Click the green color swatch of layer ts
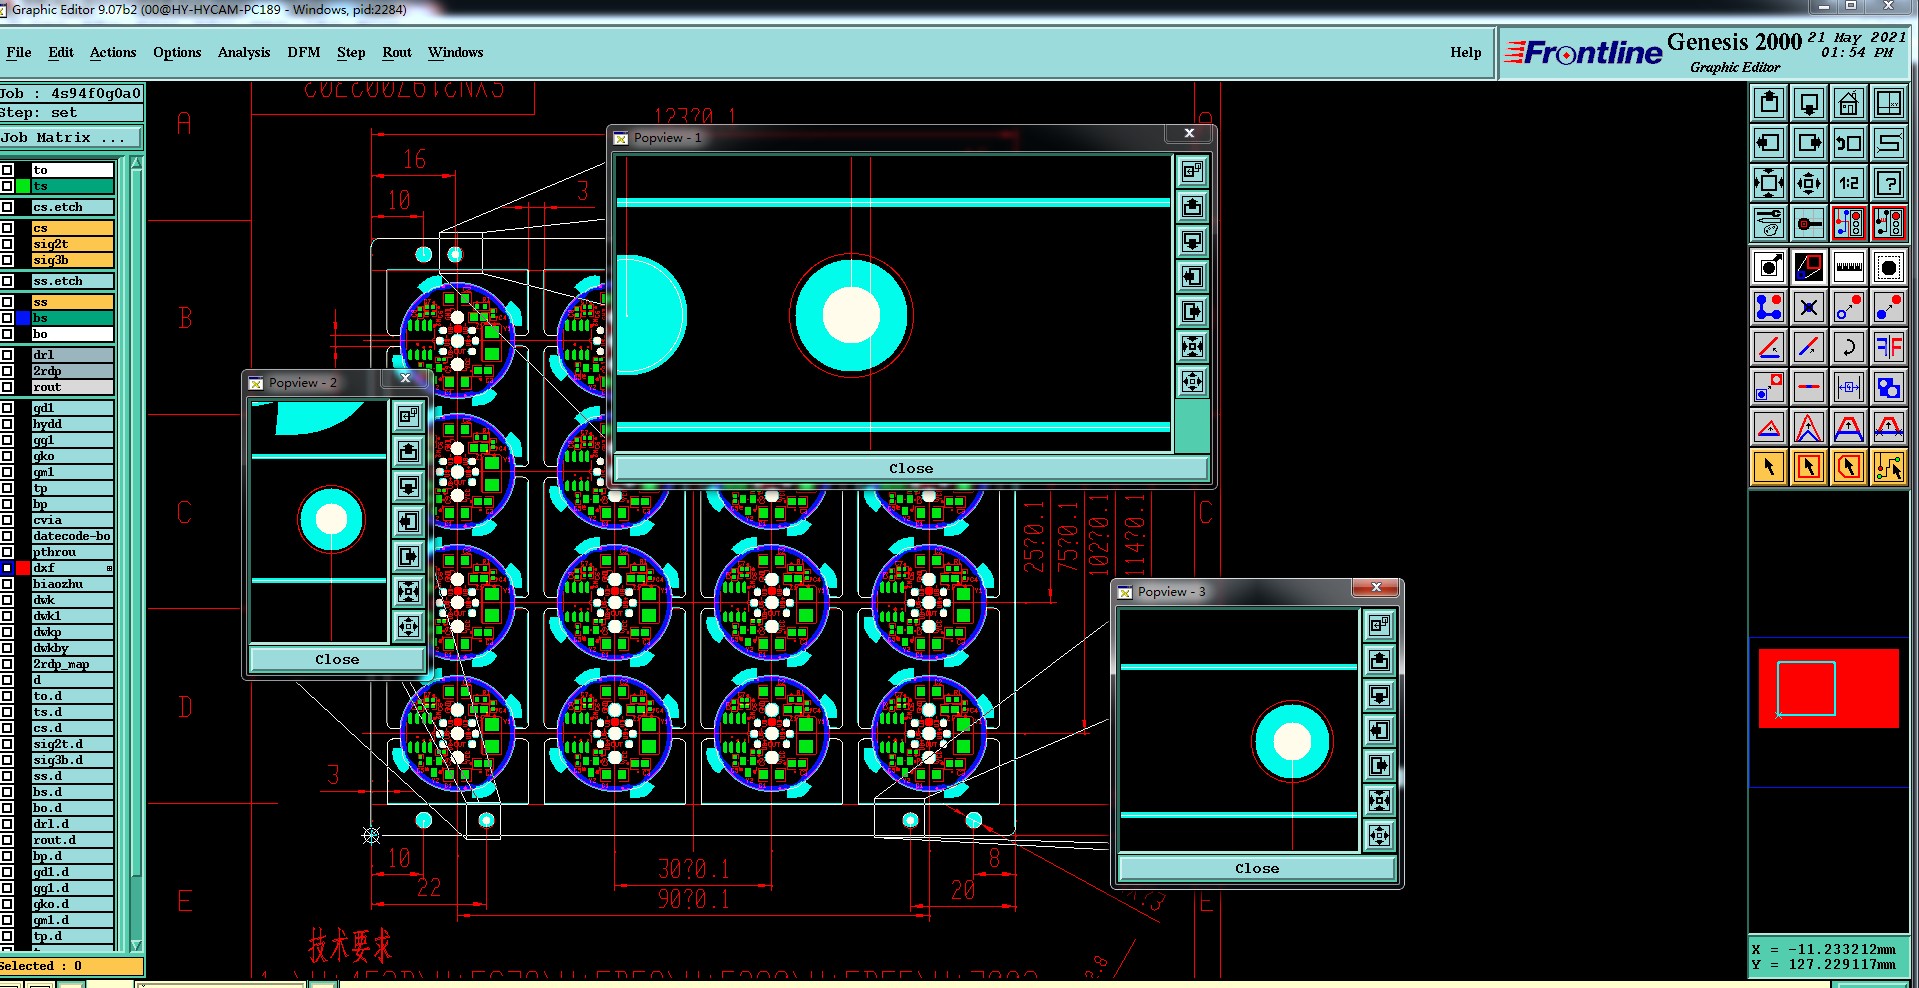1919x988 pixels. (23, 186)
